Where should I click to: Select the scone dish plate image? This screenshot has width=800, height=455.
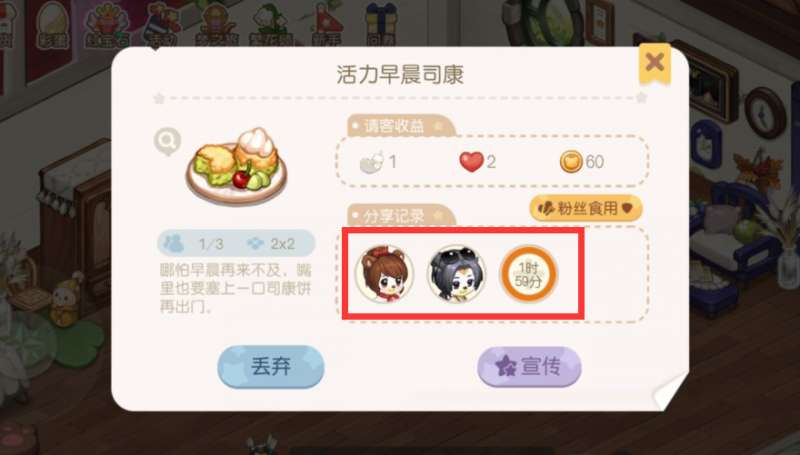(236, 165)
